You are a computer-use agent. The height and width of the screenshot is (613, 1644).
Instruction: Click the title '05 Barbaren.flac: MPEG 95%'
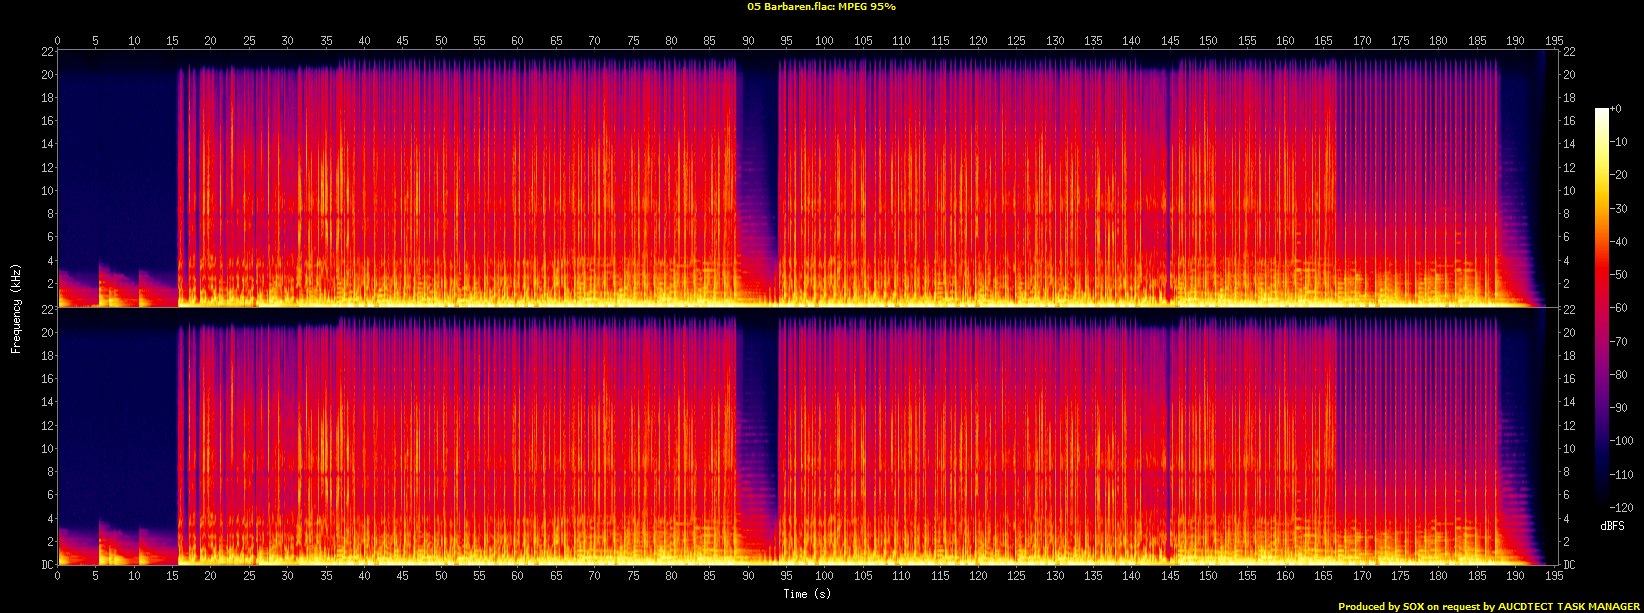point(821,7)
